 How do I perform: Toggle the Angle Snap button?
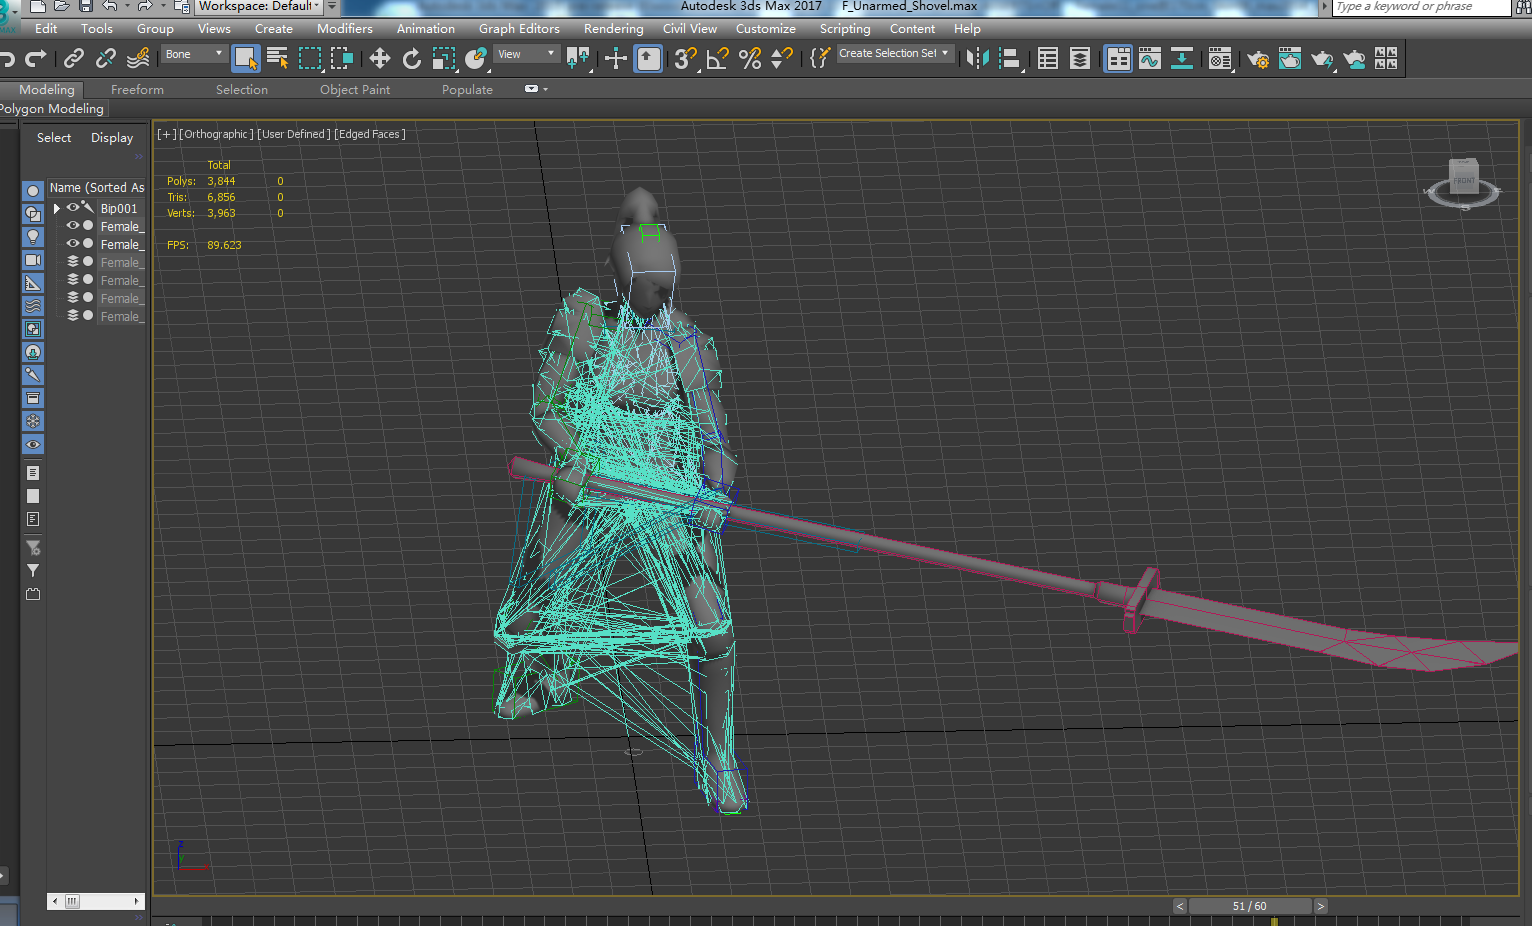[717, 59]
